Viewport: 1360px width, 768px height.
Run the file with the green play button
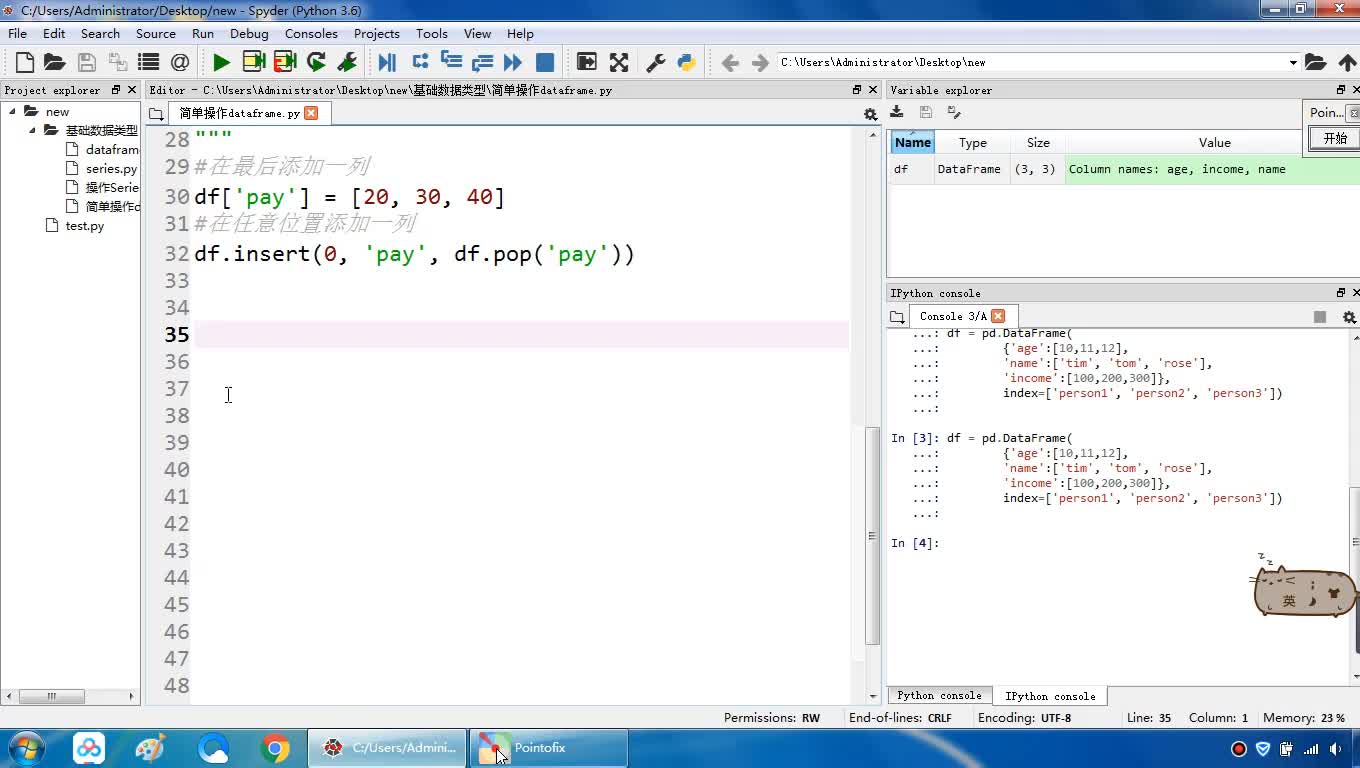pyautogui.click(x=221, y=62)
